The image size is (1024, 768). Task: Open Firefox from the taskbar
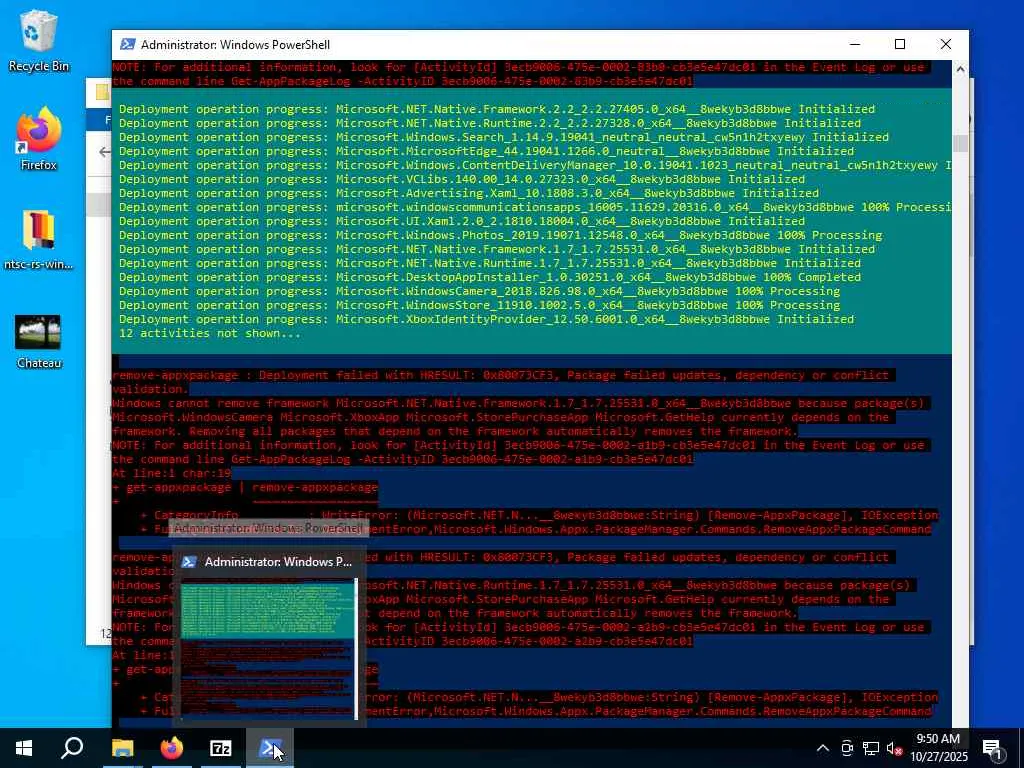pyautogui.click(x=172, y=748)
